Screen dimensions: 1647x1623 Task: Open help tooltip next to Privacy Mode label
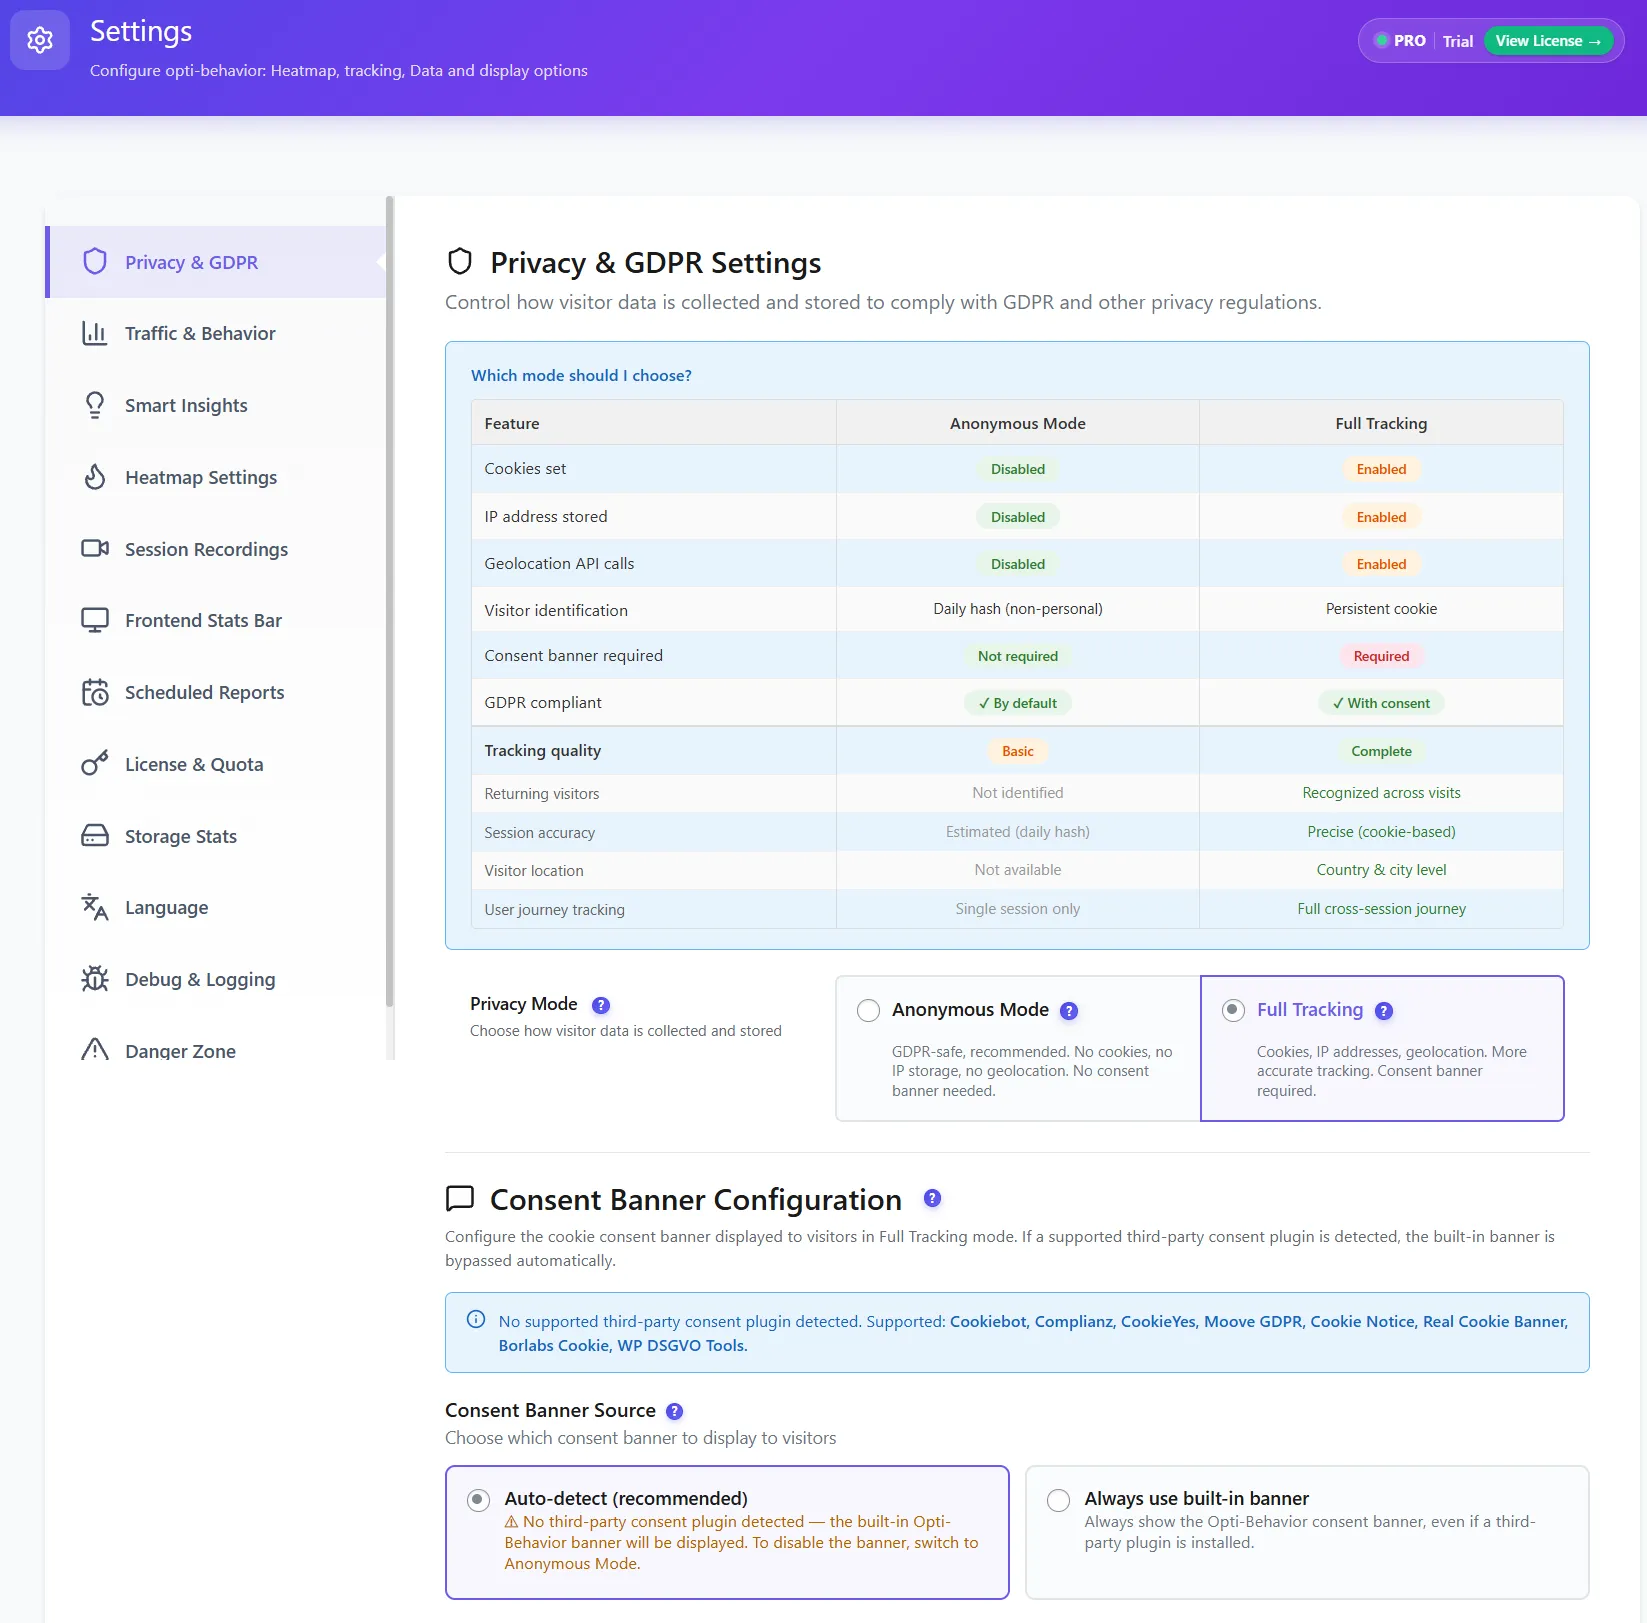click(x=601, y=1005)
